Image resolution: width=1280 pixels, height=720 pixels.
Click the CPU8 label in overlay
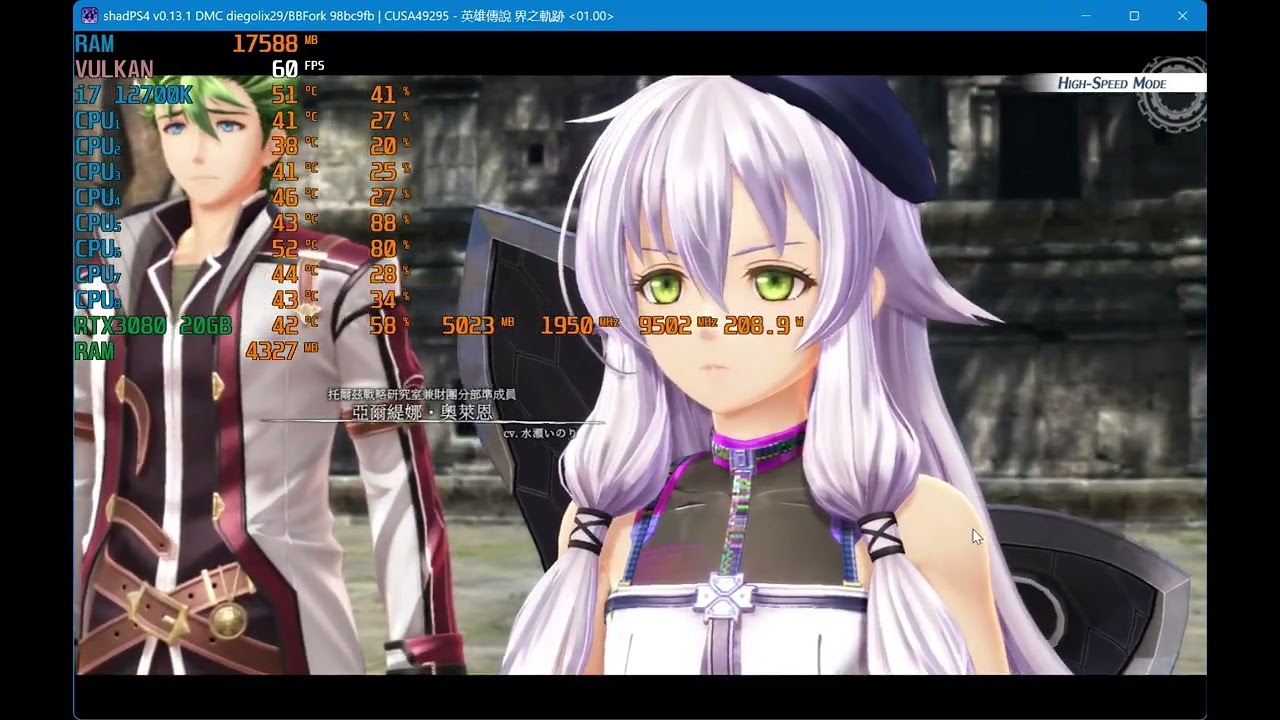[98, 299]
